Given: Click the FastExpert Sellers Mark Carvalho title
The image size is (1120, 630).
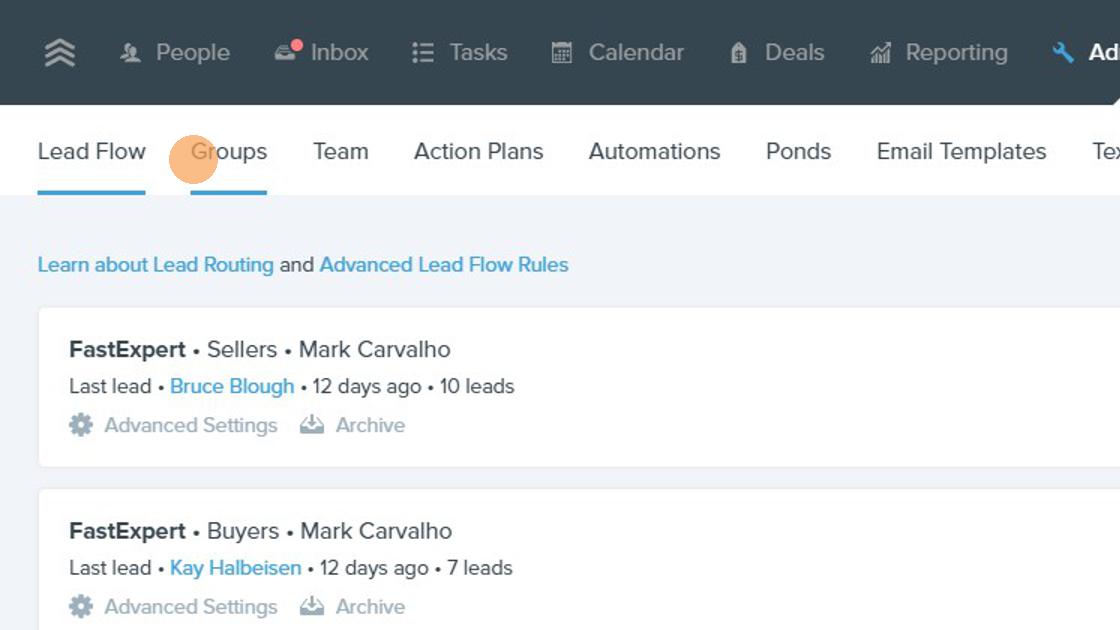Looking at the screenshot, I should click(260, 349).
